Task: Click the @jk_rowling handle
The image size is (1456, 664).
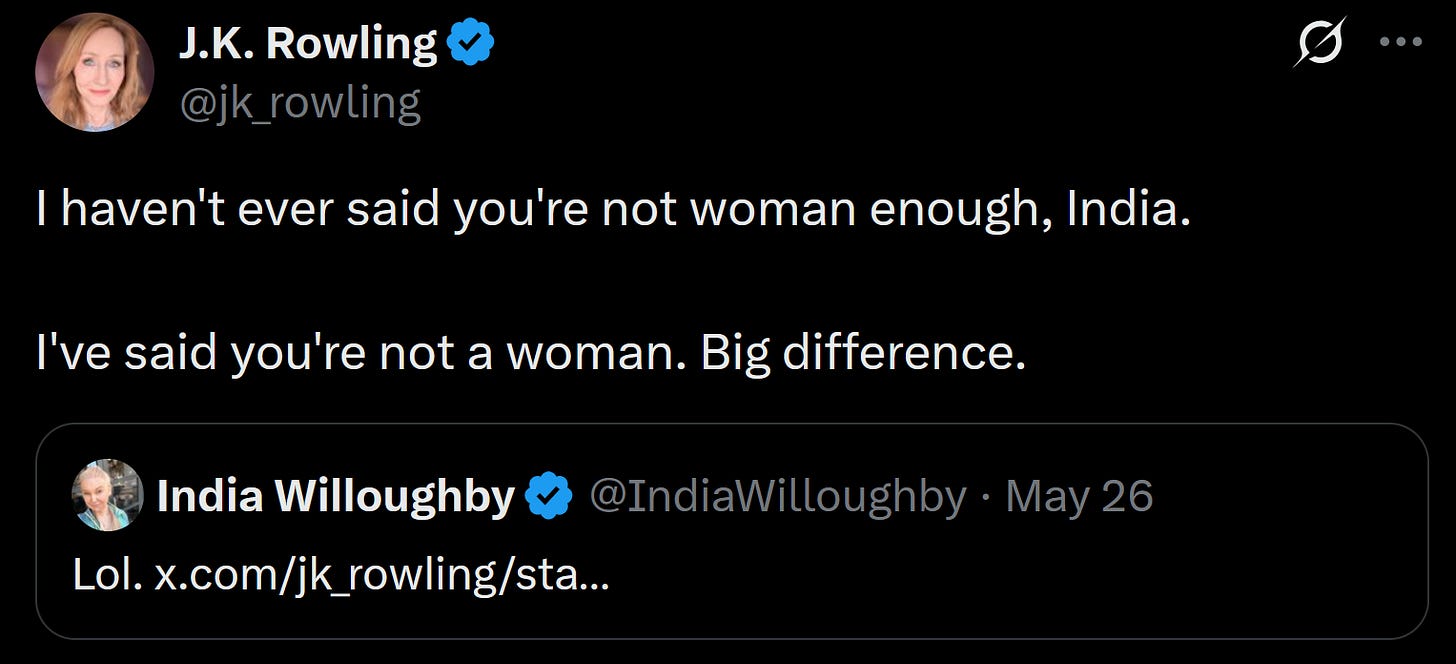Action: point(300,104)
